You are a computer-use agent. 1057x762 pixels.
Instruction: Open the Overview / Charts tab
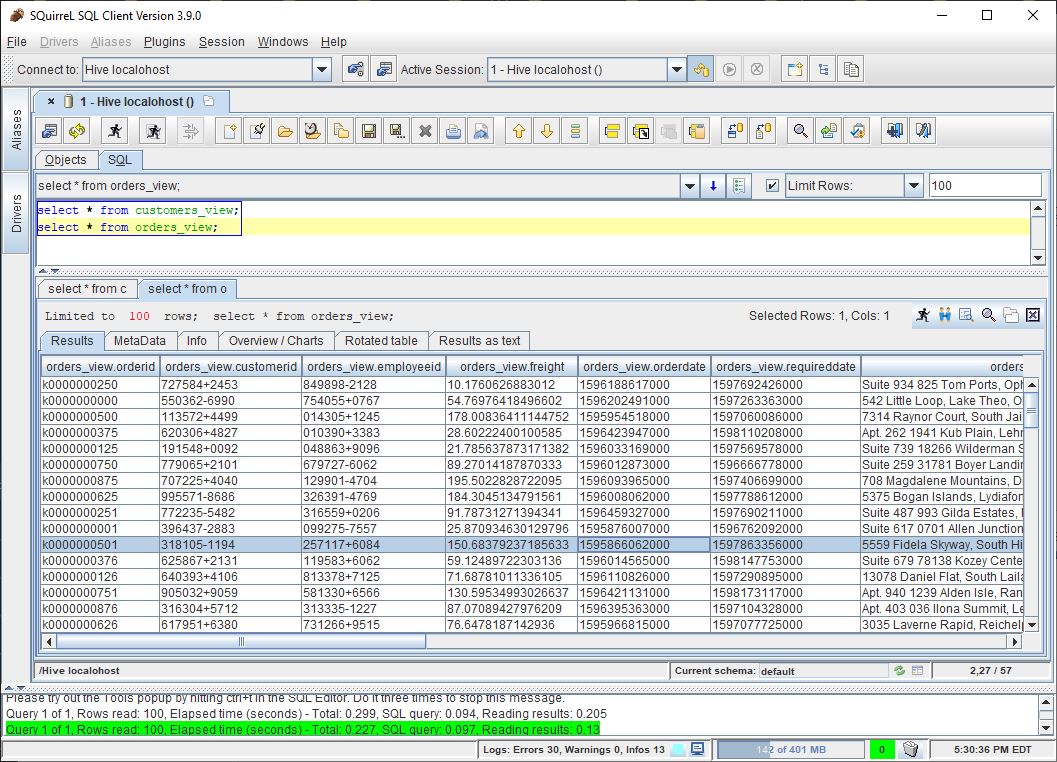click(x=276, y=341)
